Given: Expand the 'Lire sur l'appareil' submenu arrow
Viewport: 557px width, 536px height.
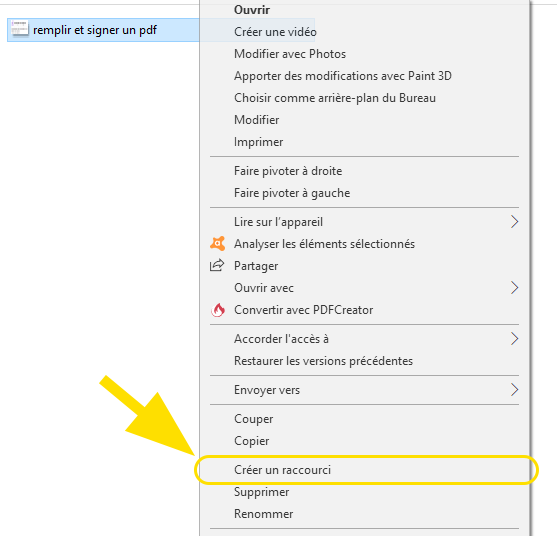Looking at the screenshot, I should click(x=514, y=222).
